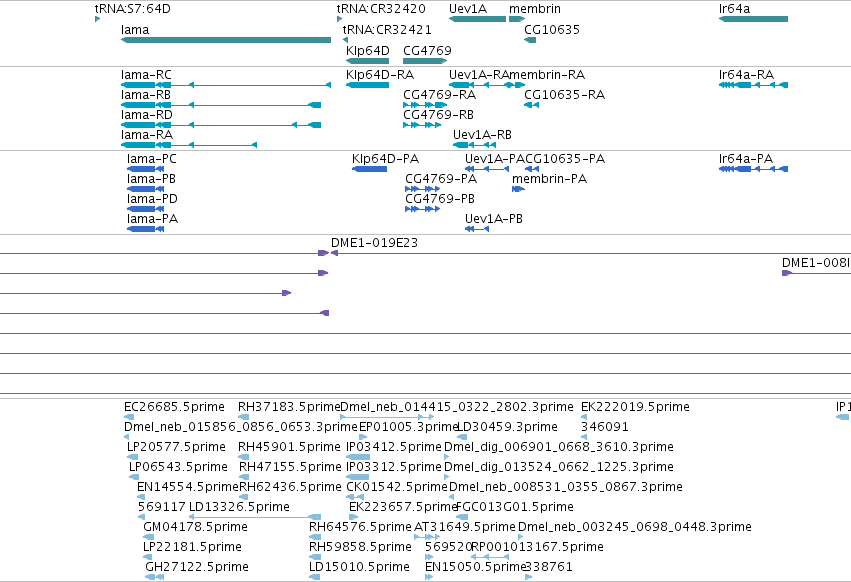Click the lama-PC protein label
The width and height of the screenshot is (851, 582).
[151, 159]
